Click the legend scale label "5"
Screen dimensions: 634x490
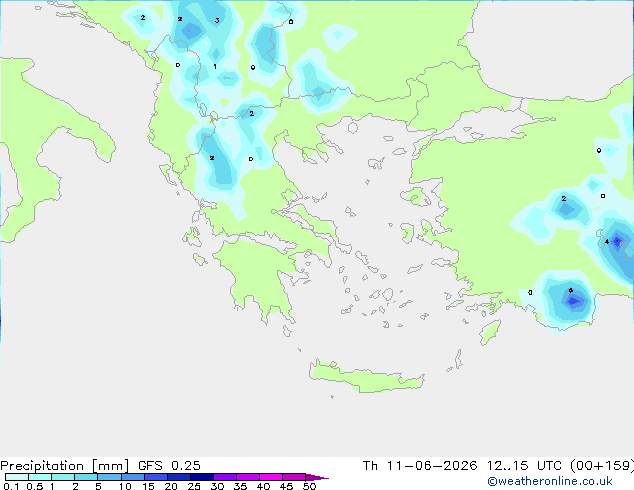coord(98,486)
